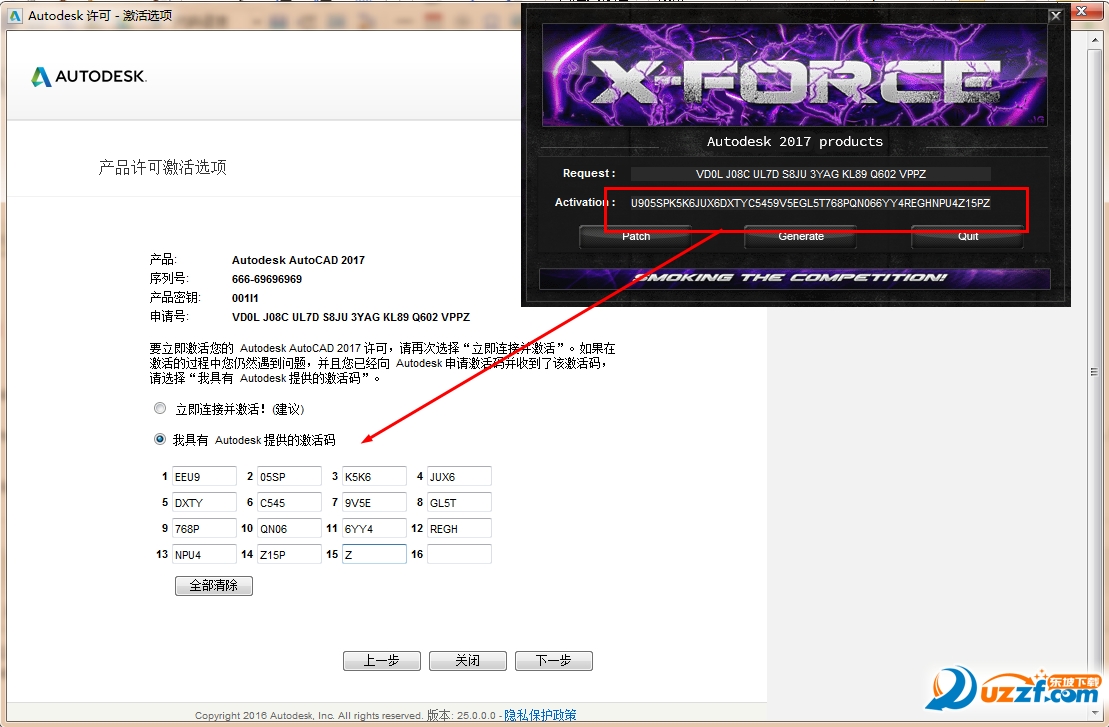Click activation code field 8 containing GL5T
Viewport: 1109px width, 727px height.
(458, 503)
